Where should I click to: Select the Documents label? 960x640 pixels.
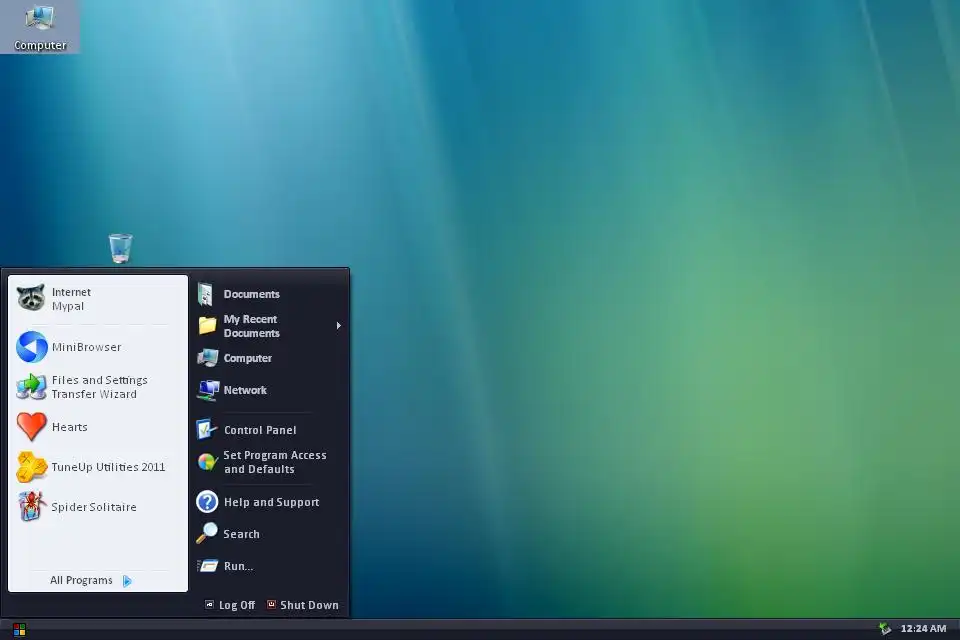click(x=252, y=294)
